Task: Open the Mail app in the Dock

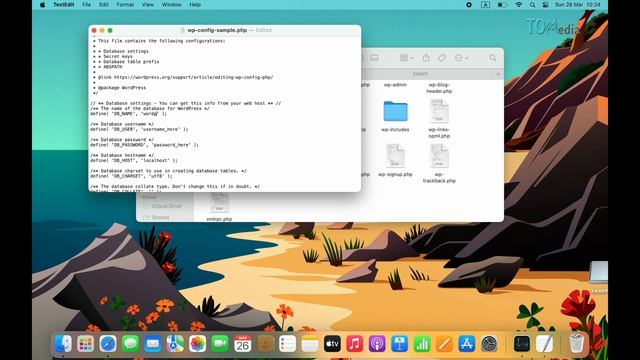Action: (153, 344)
